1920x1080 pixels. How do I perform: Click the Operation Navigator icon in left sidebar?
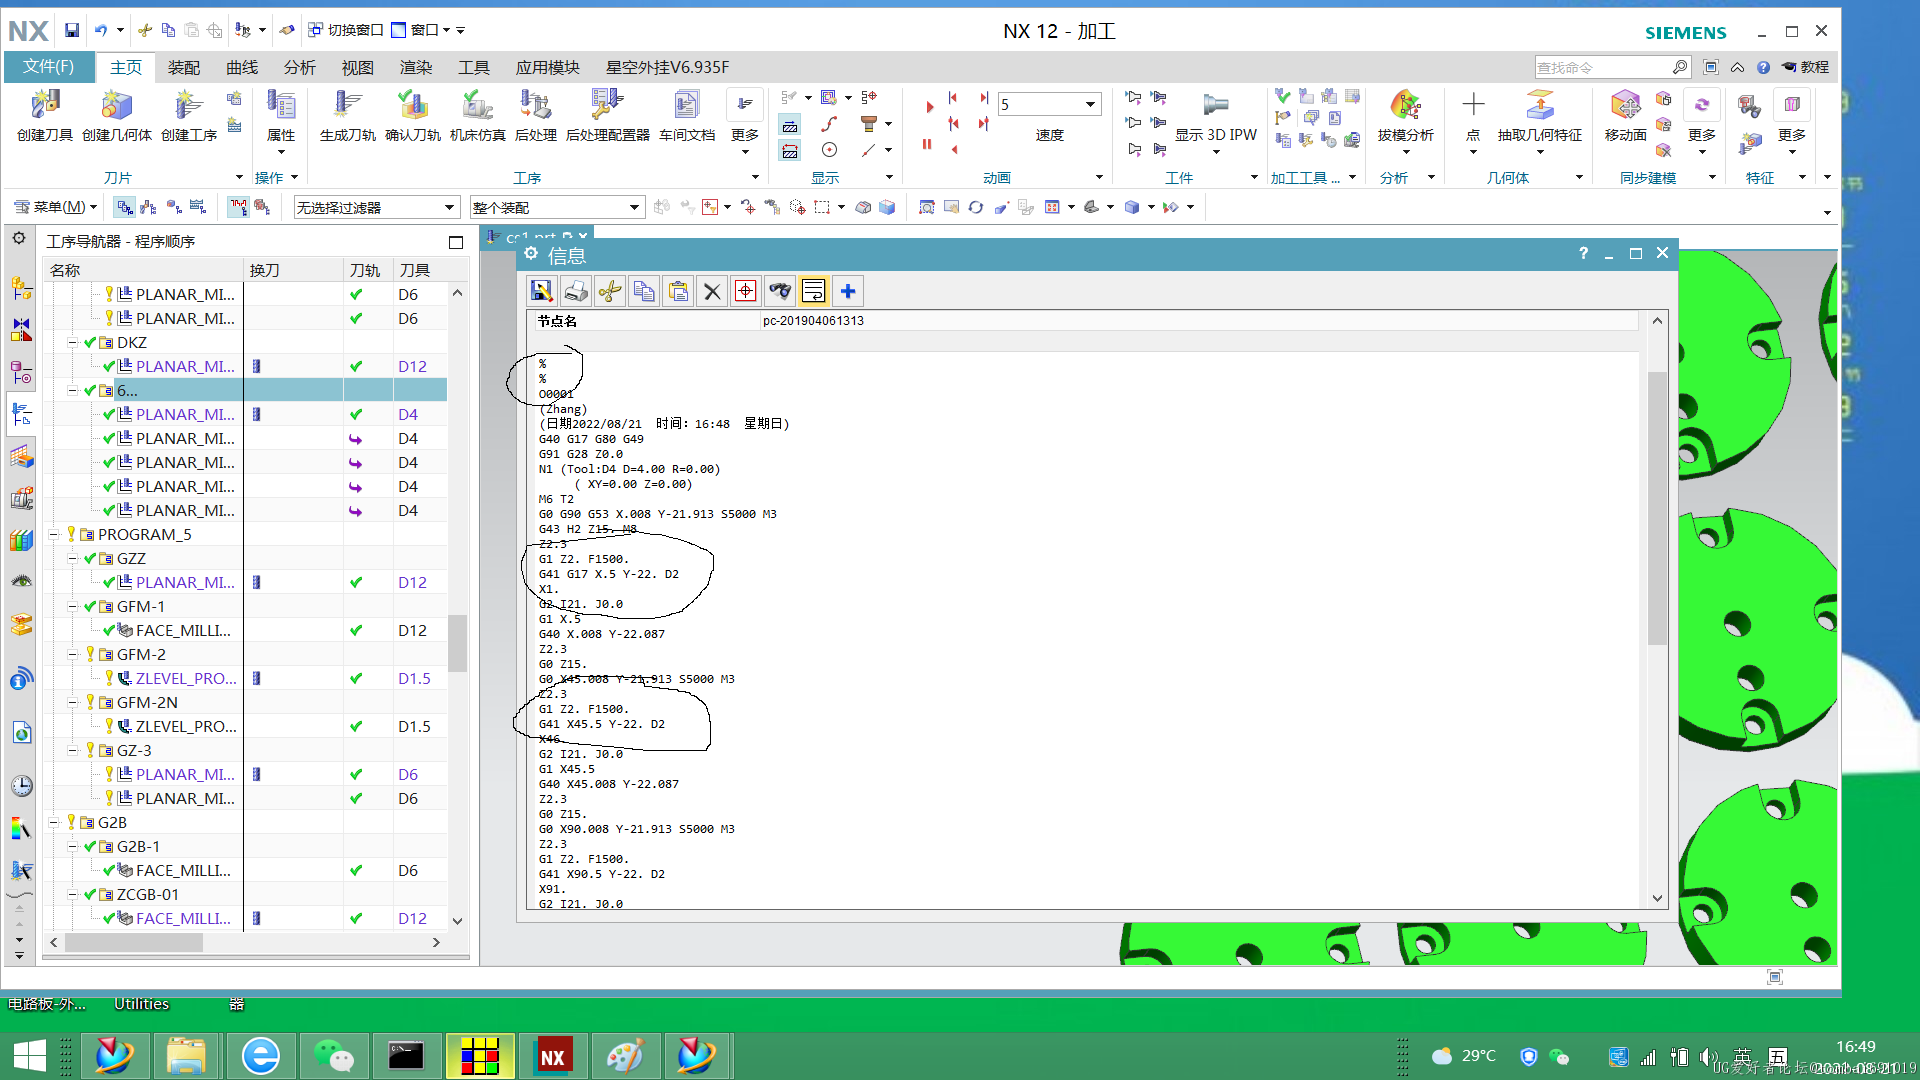[x=21, y=414]
